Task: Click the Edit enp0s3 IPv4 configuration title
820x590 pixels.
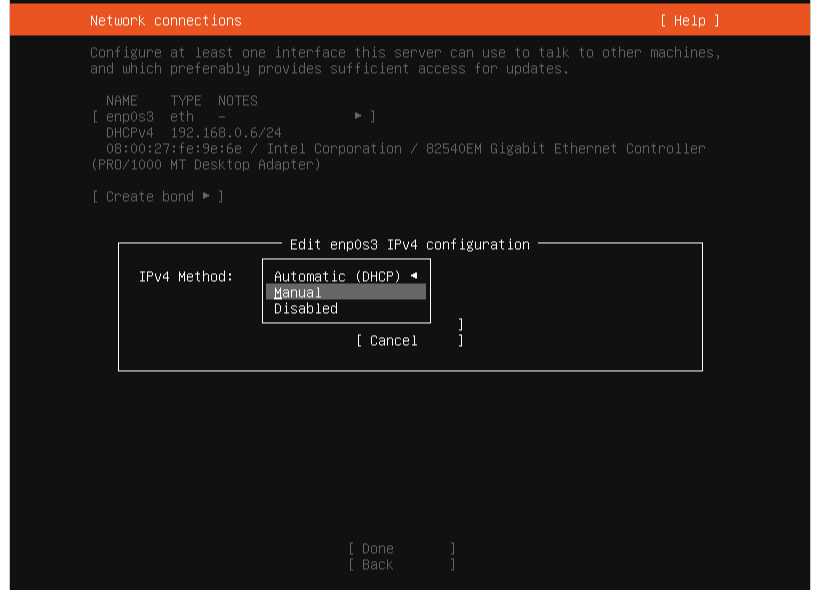Action: pos(409,245)
